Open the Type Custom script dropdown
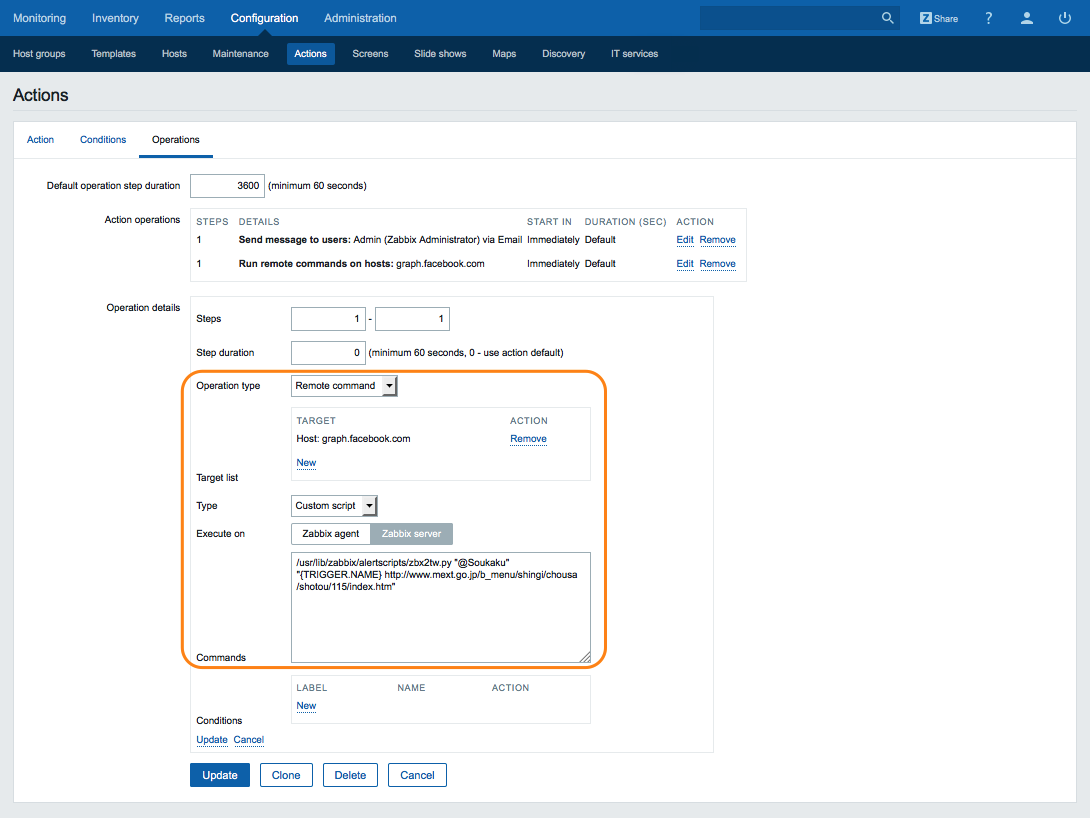The height and width of the screenshot is (818, 1090). (x=334, y=505)
